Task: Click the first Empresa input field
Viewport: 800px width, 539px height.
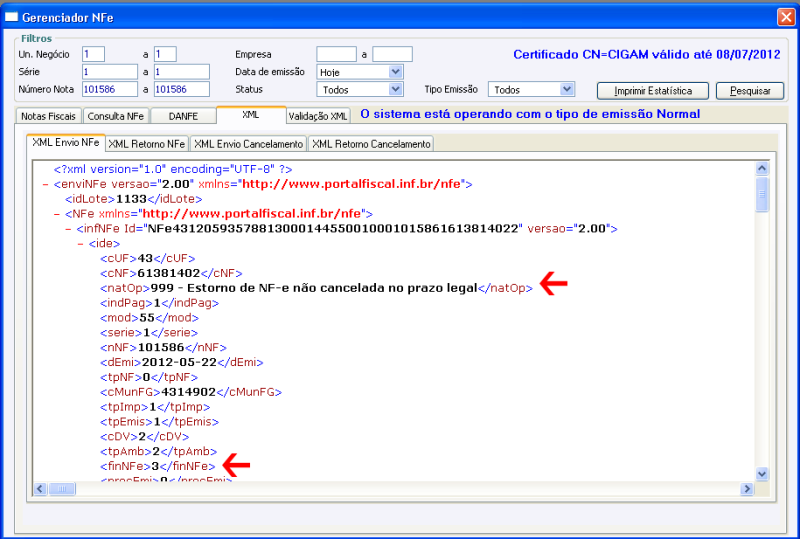Action: 336,54
